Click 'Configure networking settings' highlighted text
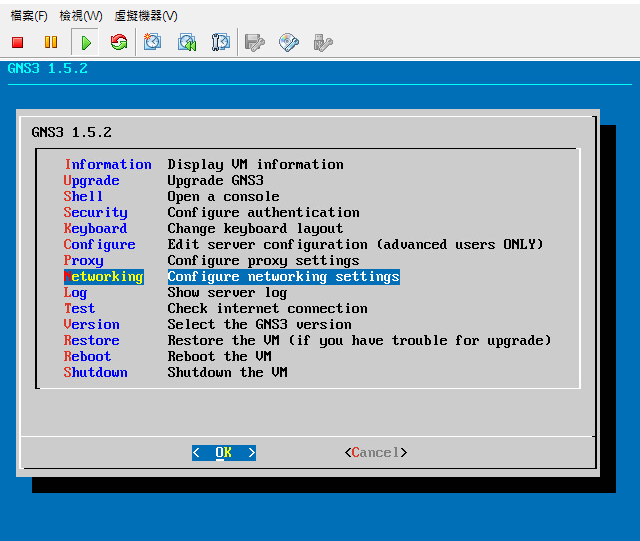 pos(284,276)
